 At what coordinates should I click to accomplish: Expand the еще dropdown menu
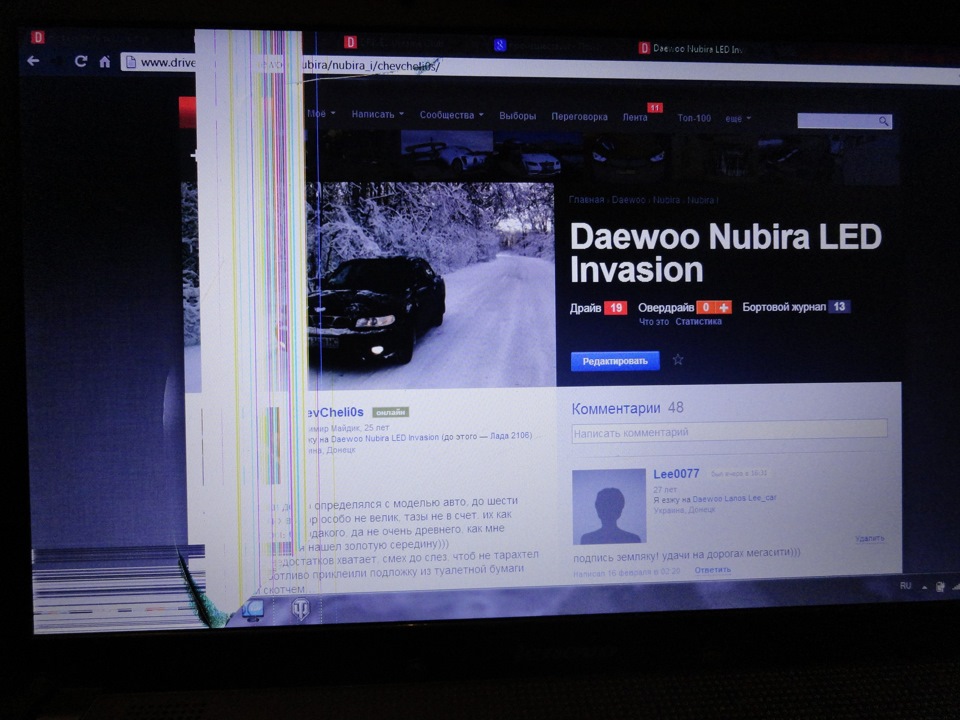pyautogui.click(x=738, y=118)
